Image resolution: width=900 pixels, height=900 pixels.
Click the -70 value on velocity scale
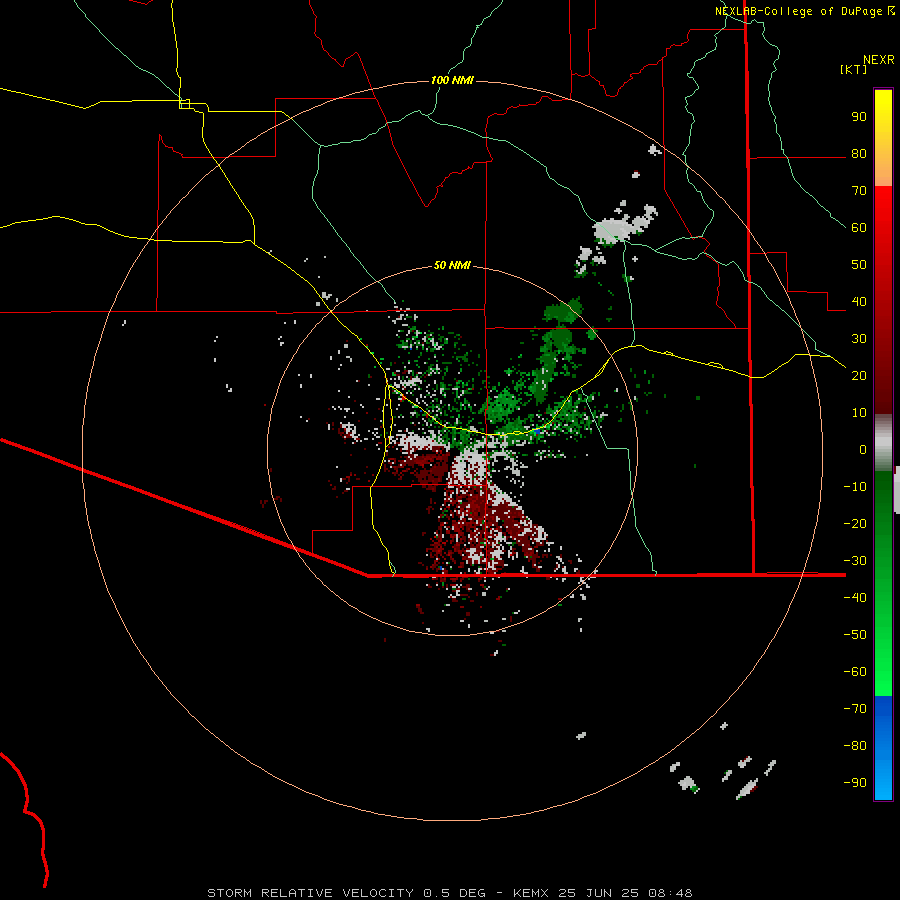point(855,709)
